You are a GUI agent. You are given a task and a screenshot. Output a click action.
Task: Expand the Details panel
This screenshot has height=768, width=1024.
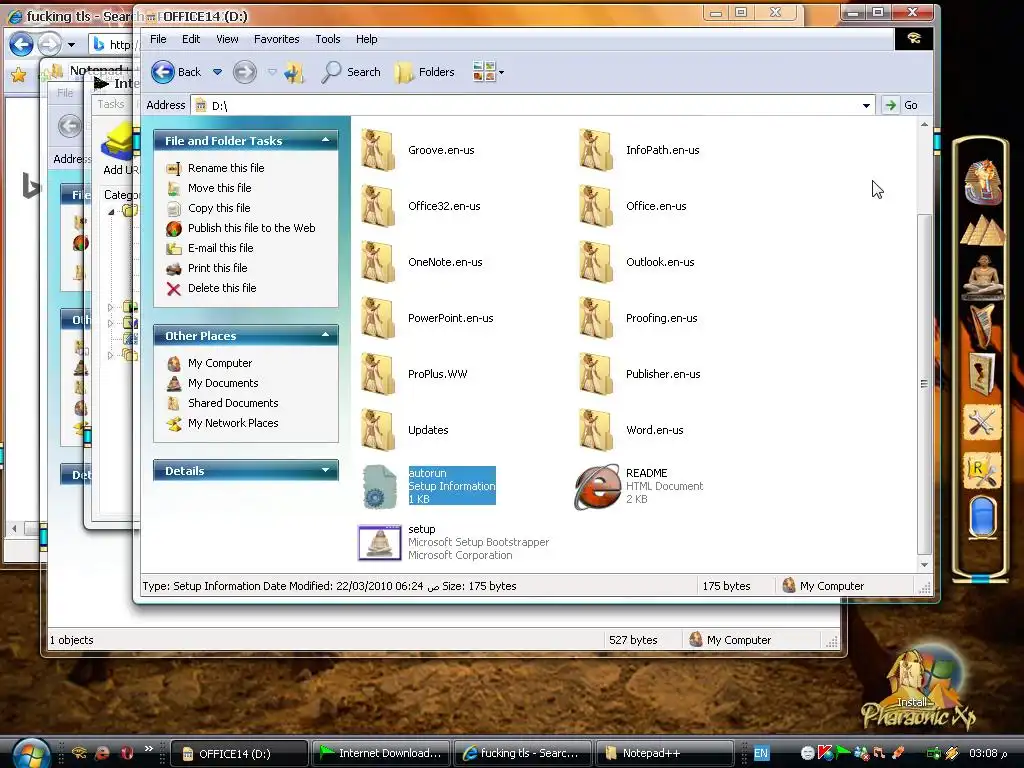coord(325,470)
